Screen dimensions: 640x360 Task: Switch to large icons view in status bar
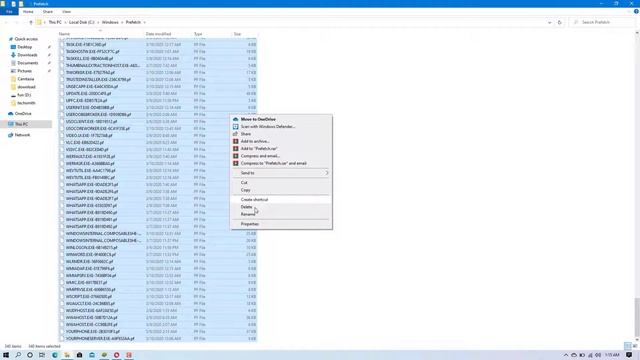pyautogui.click(x=635, y=346)
